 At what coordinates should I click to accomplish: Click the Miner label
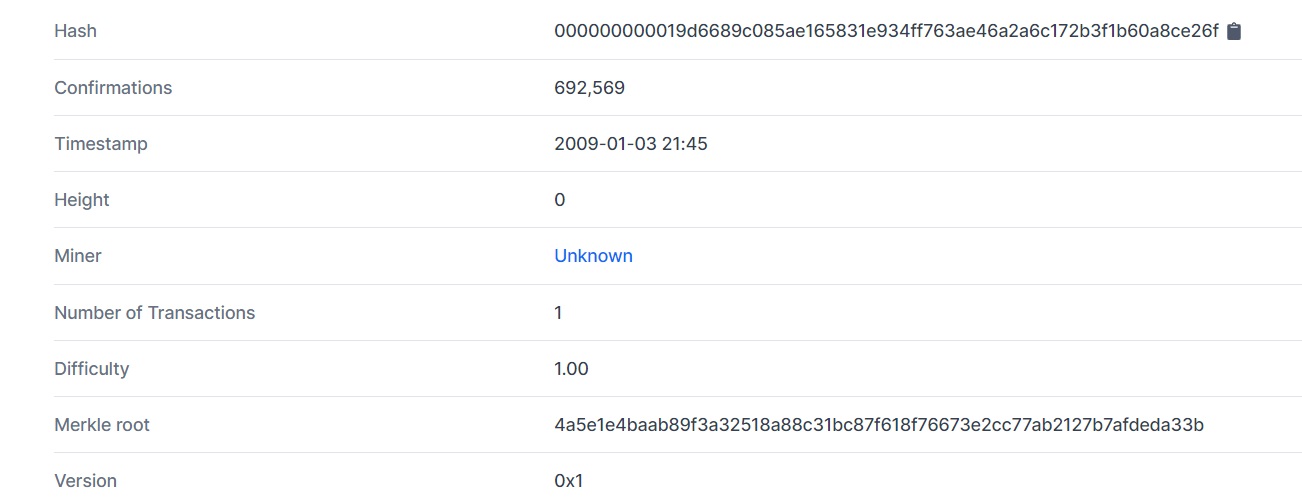(x=78, y=256)
